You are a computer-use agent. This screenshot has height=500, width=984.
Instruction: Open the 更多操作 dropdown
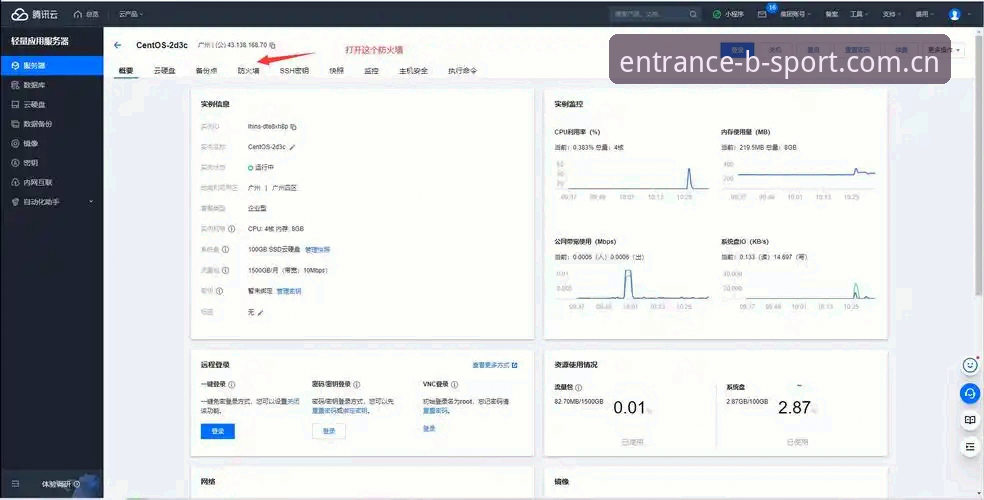943,50
